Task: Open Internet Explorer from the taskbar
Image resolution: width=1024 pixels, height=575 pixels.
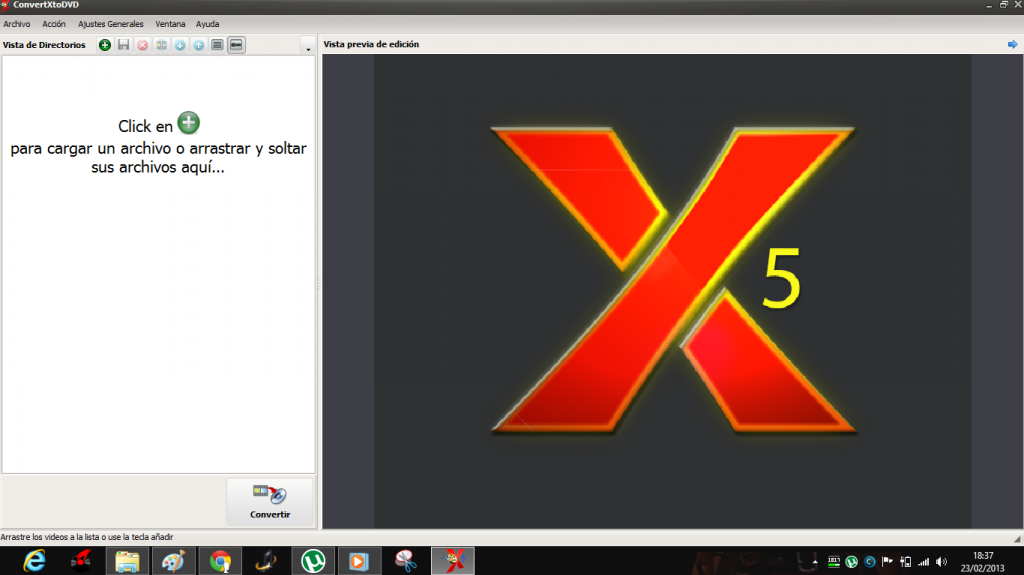Action: (x=34, y=561)
